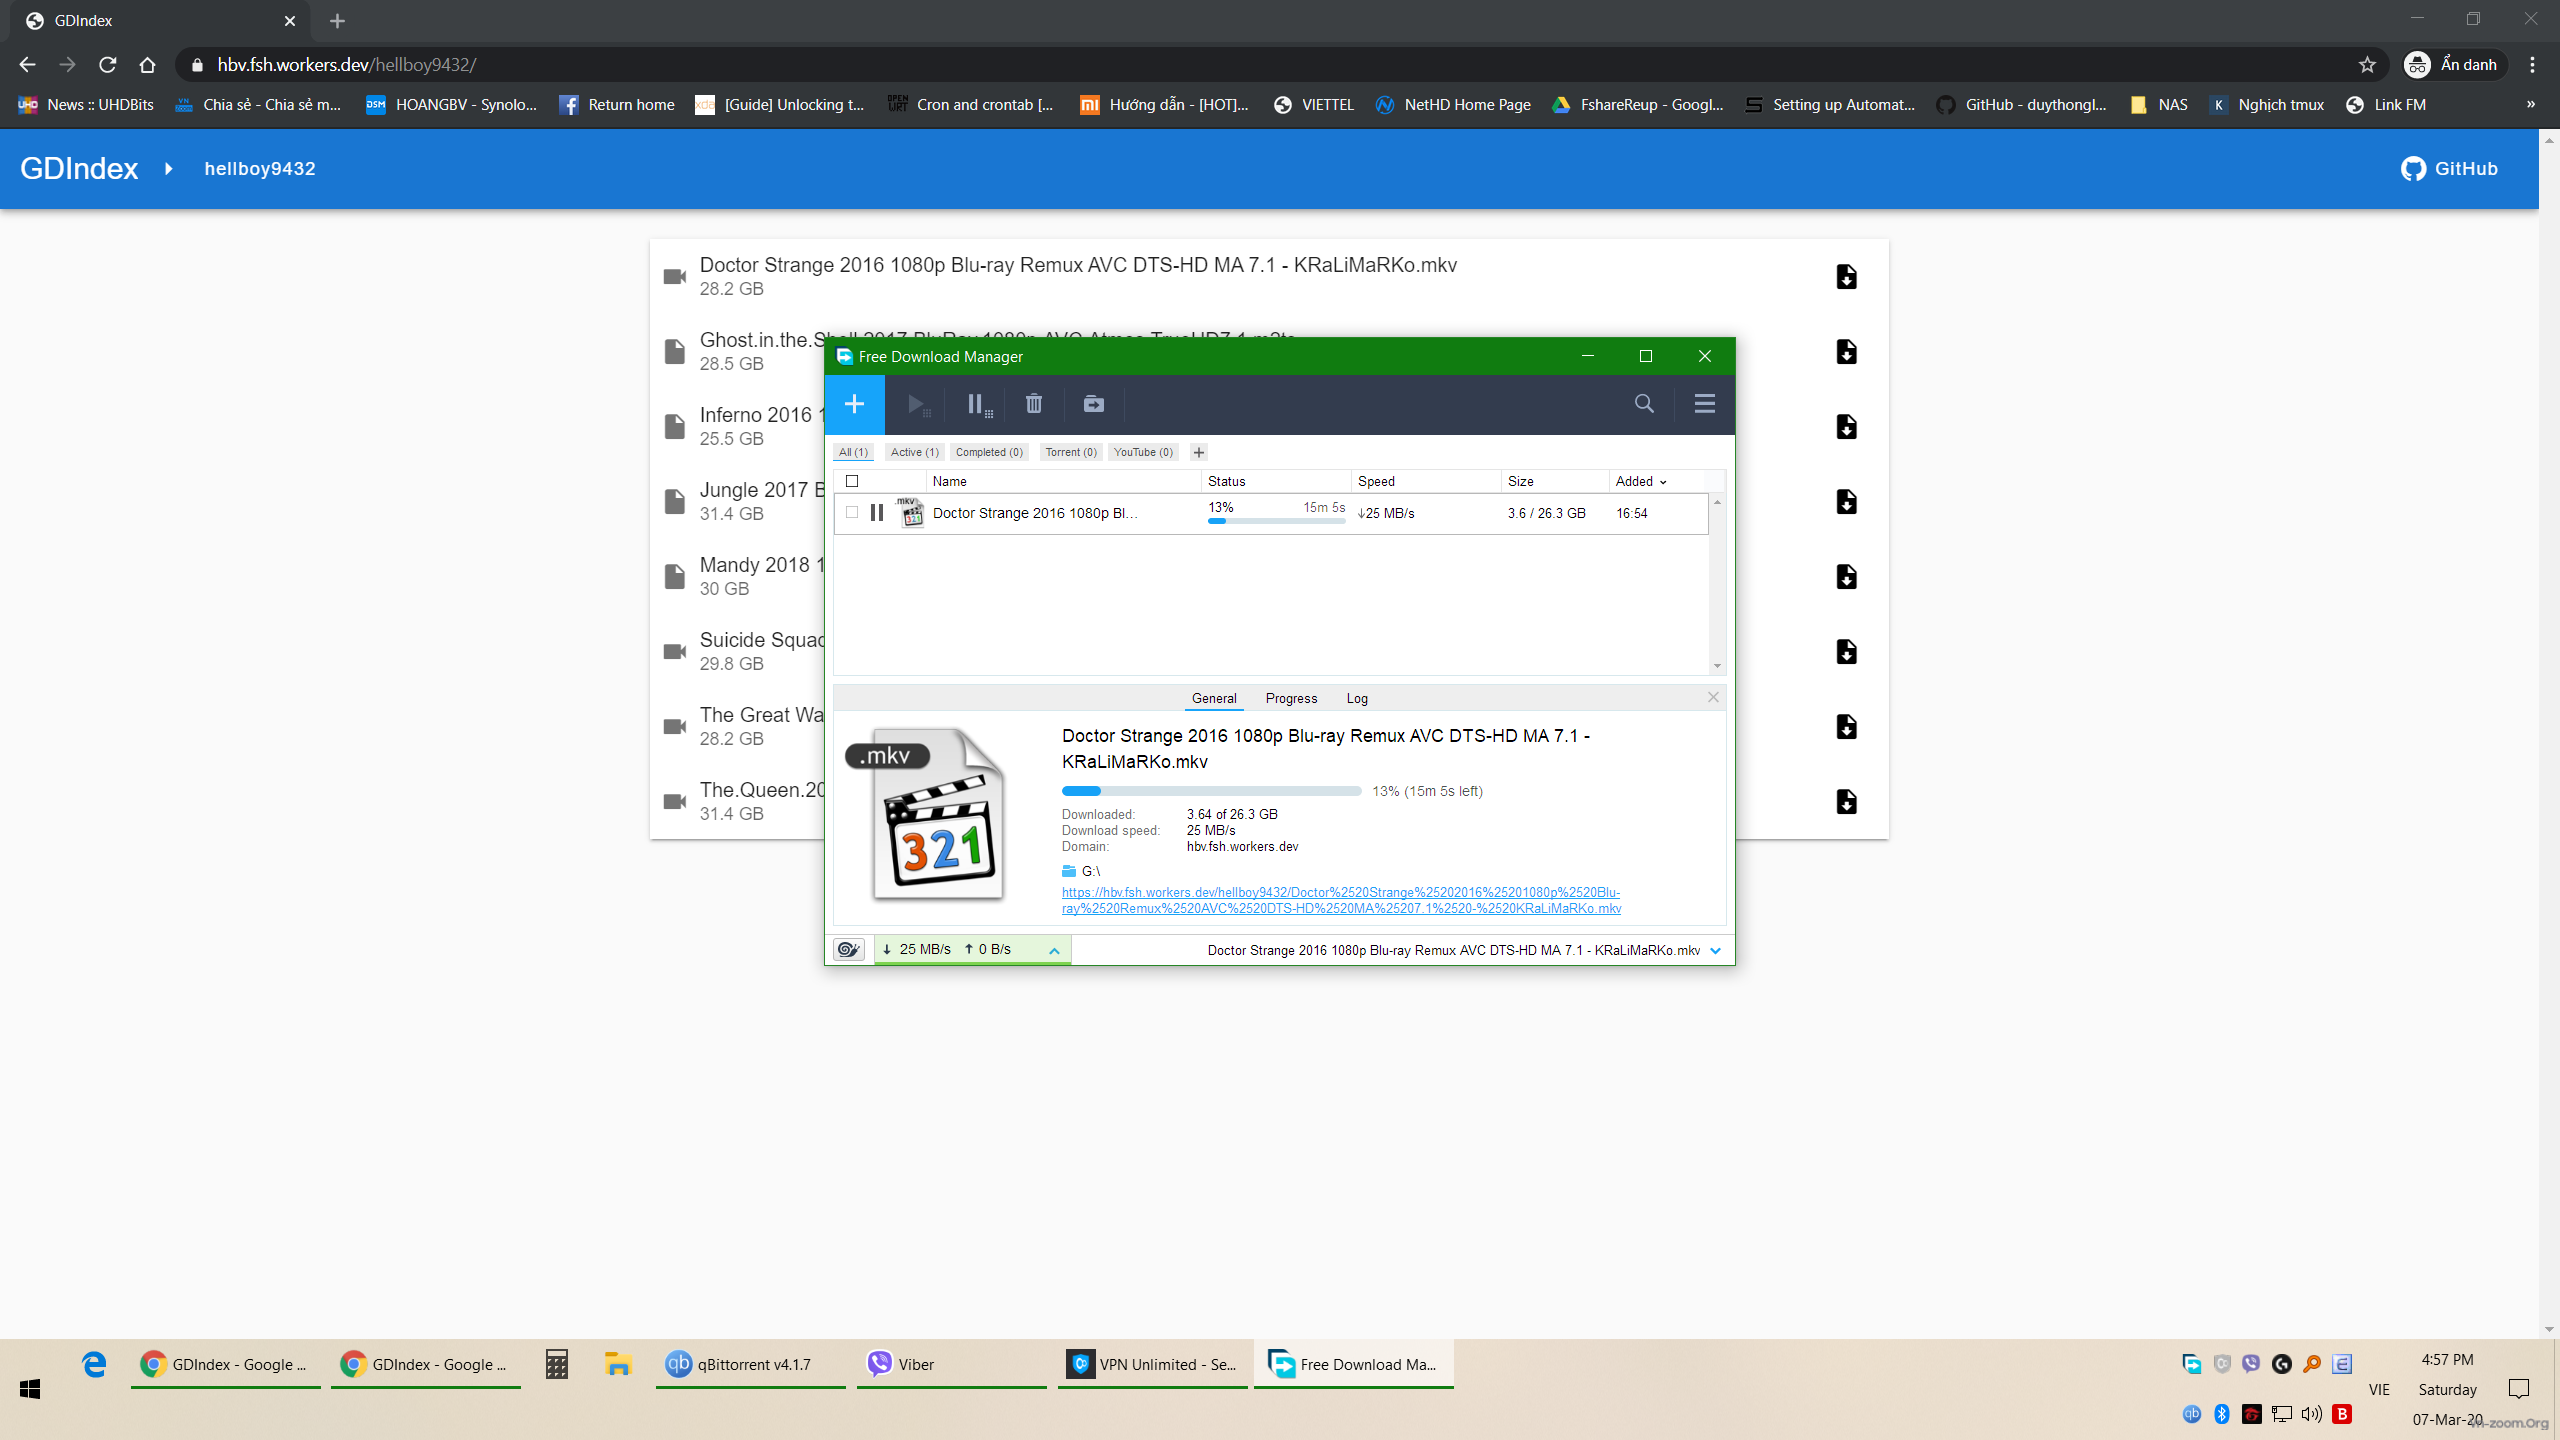Click the start downloads play icon
The width and height of the screenshot is (2560, 1440).
[x=917, y=404]
